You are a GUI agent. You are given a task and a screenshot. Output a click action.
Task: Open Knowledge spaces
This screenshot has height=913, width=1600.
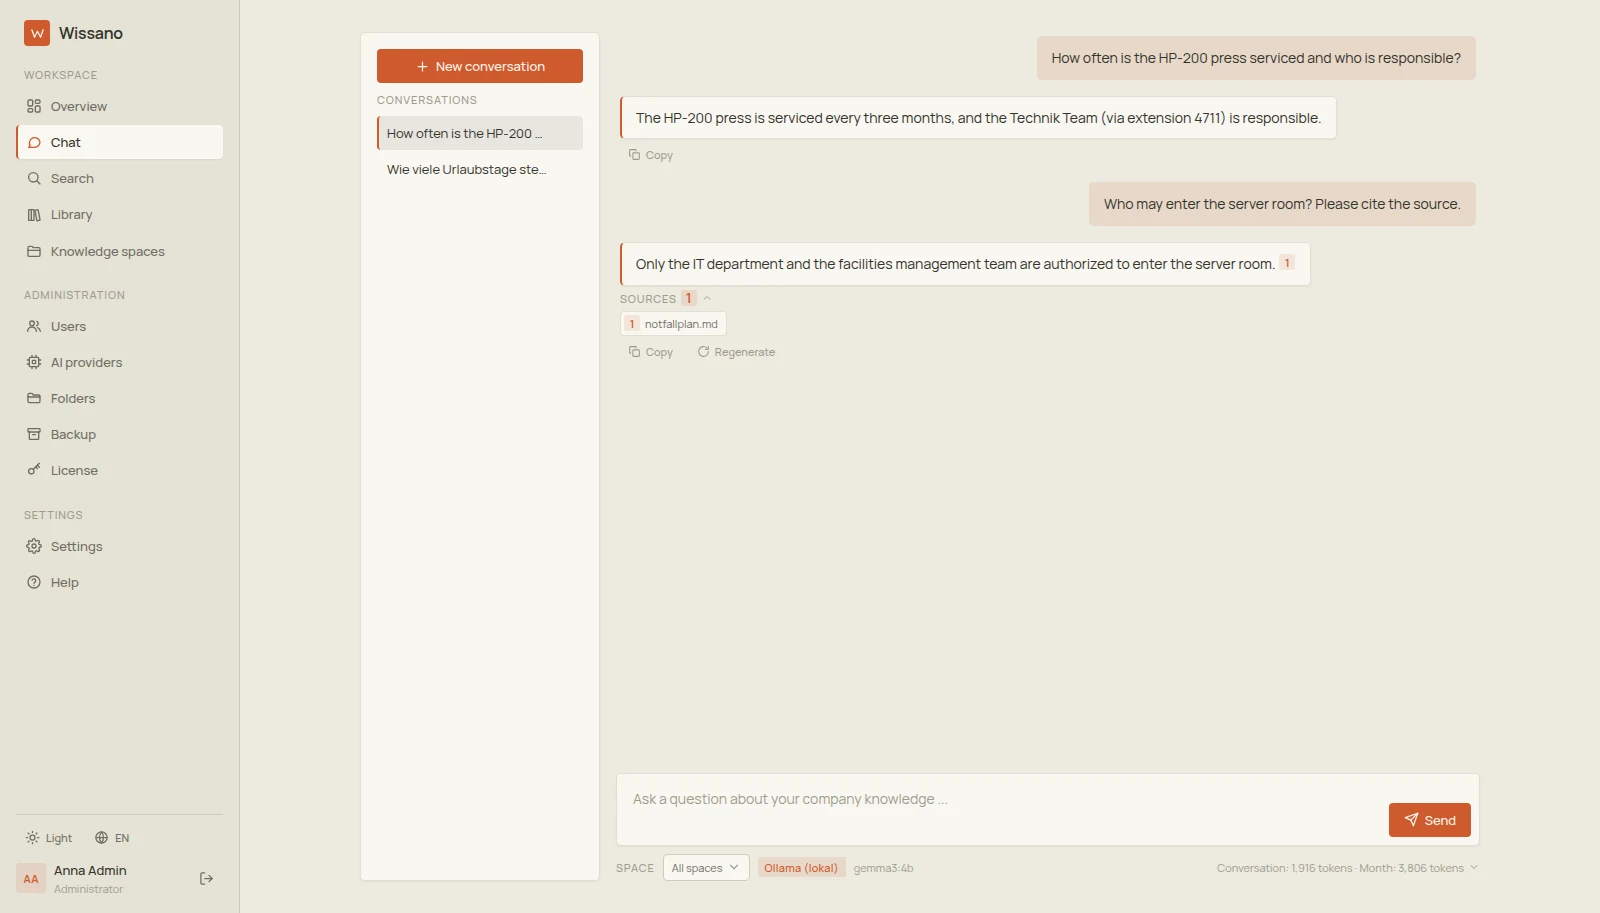coord(119,251)
